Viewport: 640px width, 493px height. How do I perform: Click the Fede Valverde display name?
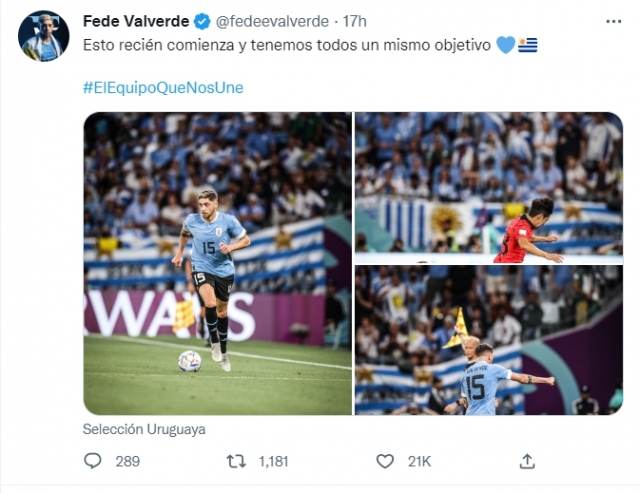(136, 21)
